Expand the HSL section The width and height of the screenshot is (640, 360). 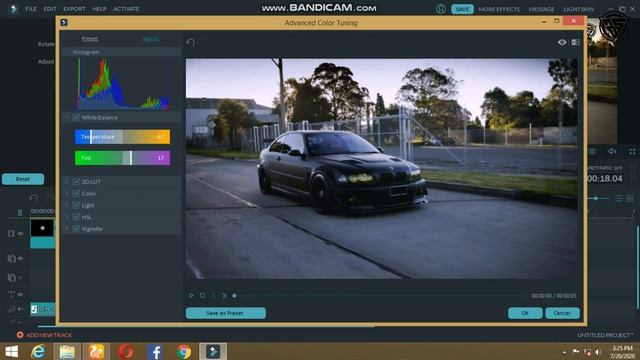(67, 217)
